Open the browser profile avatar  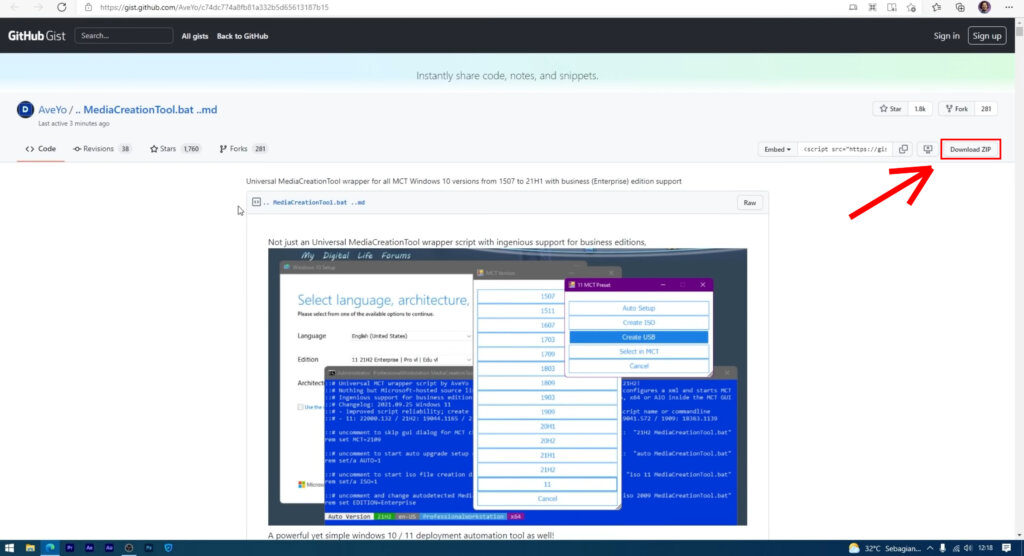click(x=984, y=7)
